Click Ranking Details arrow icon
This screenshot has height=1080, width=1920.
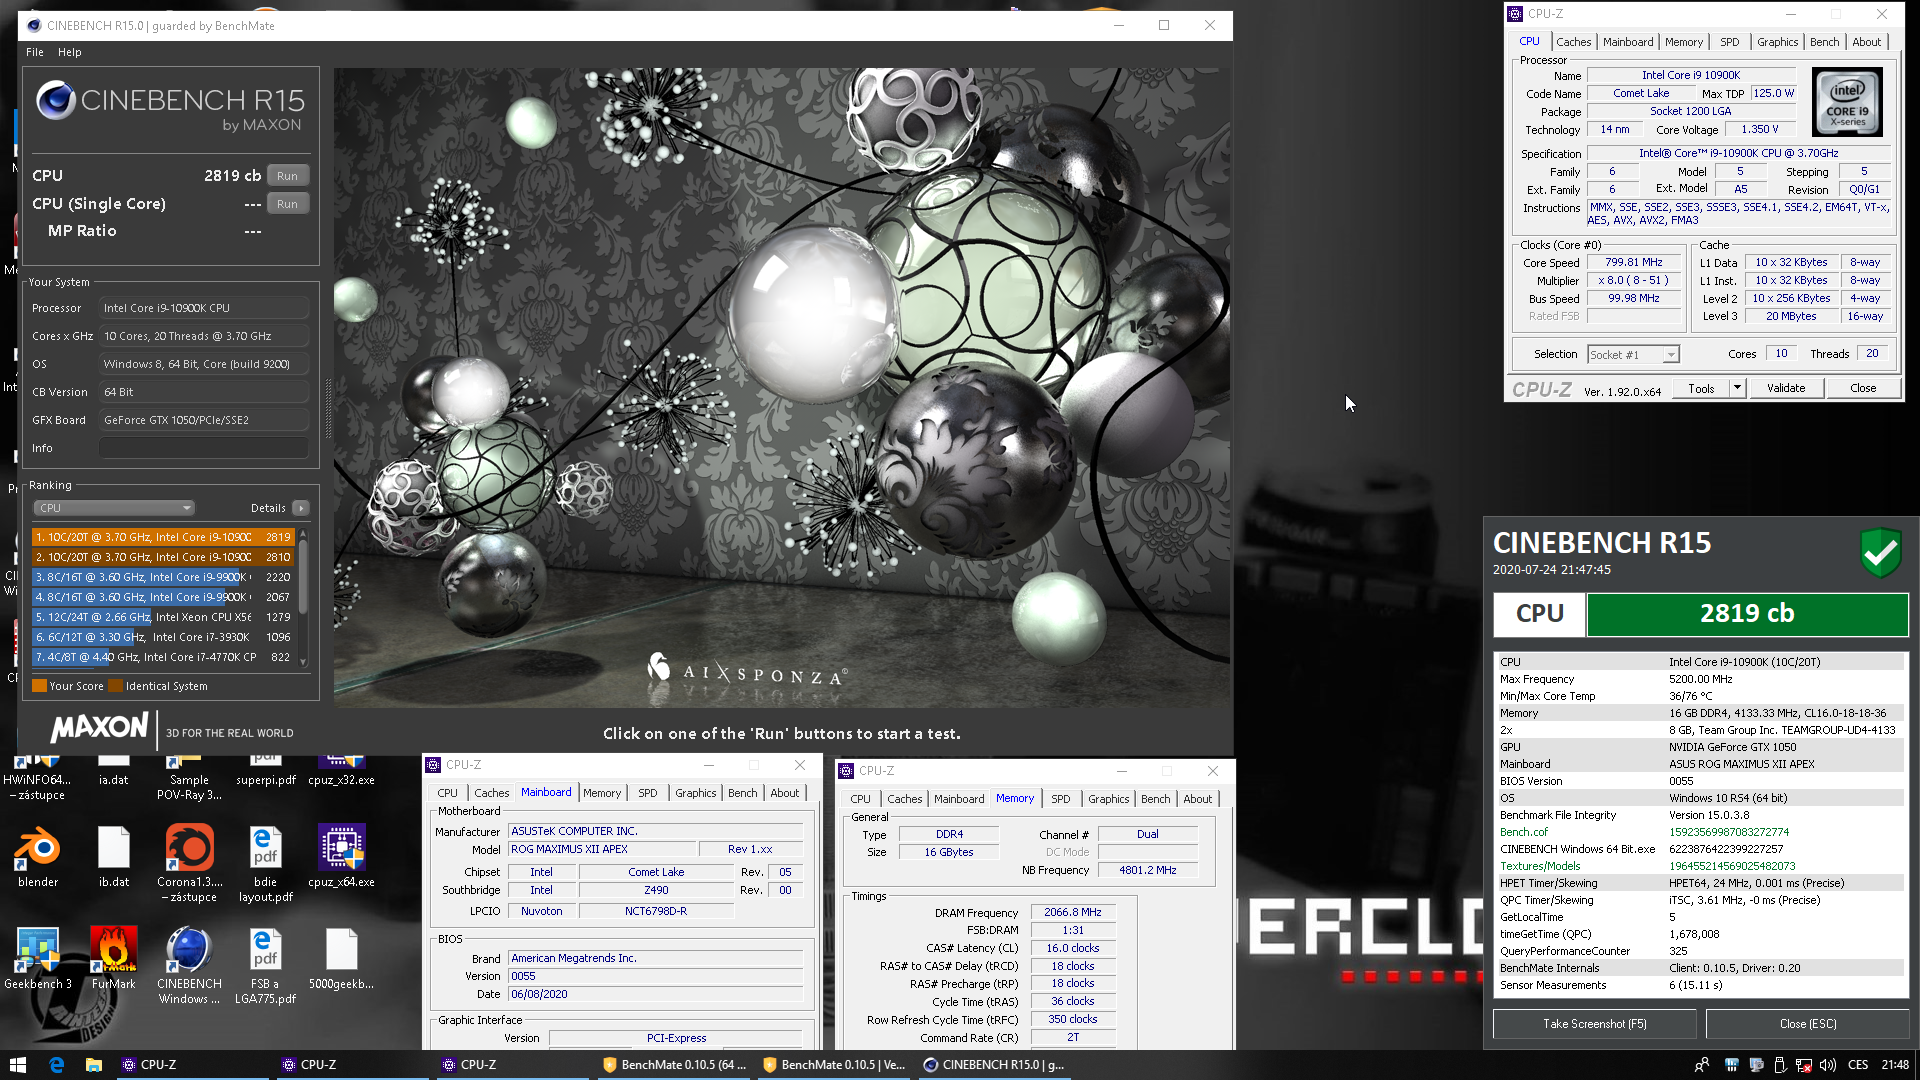[300, 508]
